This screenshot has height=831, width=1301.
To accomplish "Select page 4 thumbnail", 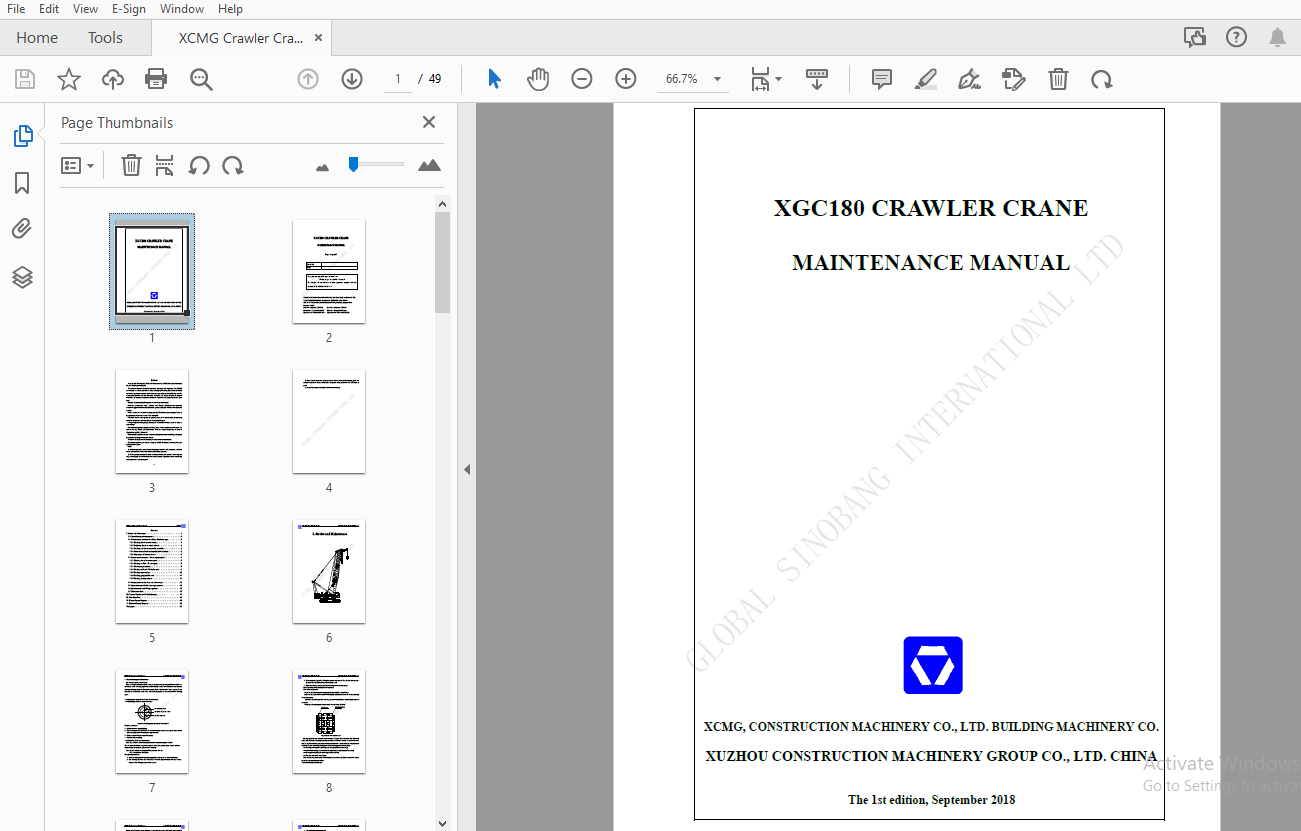I will [x=329, y=422].
